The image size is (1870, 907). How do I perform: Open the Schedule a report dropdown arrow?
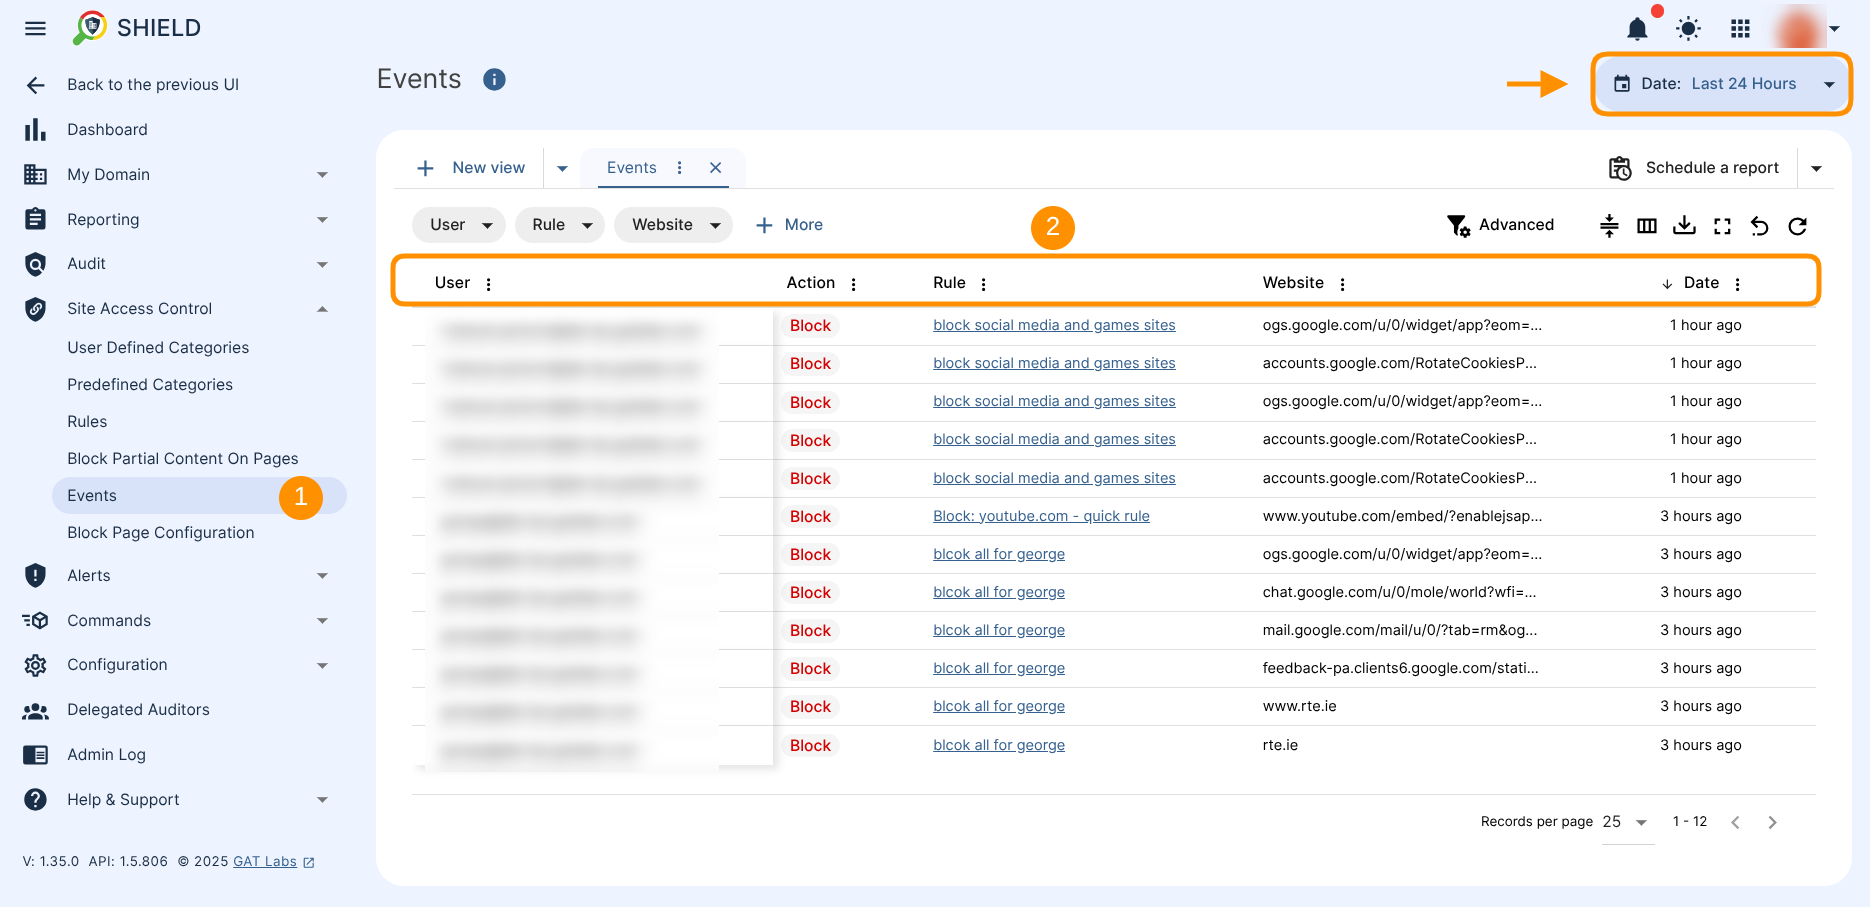[x=1817, y=168]
